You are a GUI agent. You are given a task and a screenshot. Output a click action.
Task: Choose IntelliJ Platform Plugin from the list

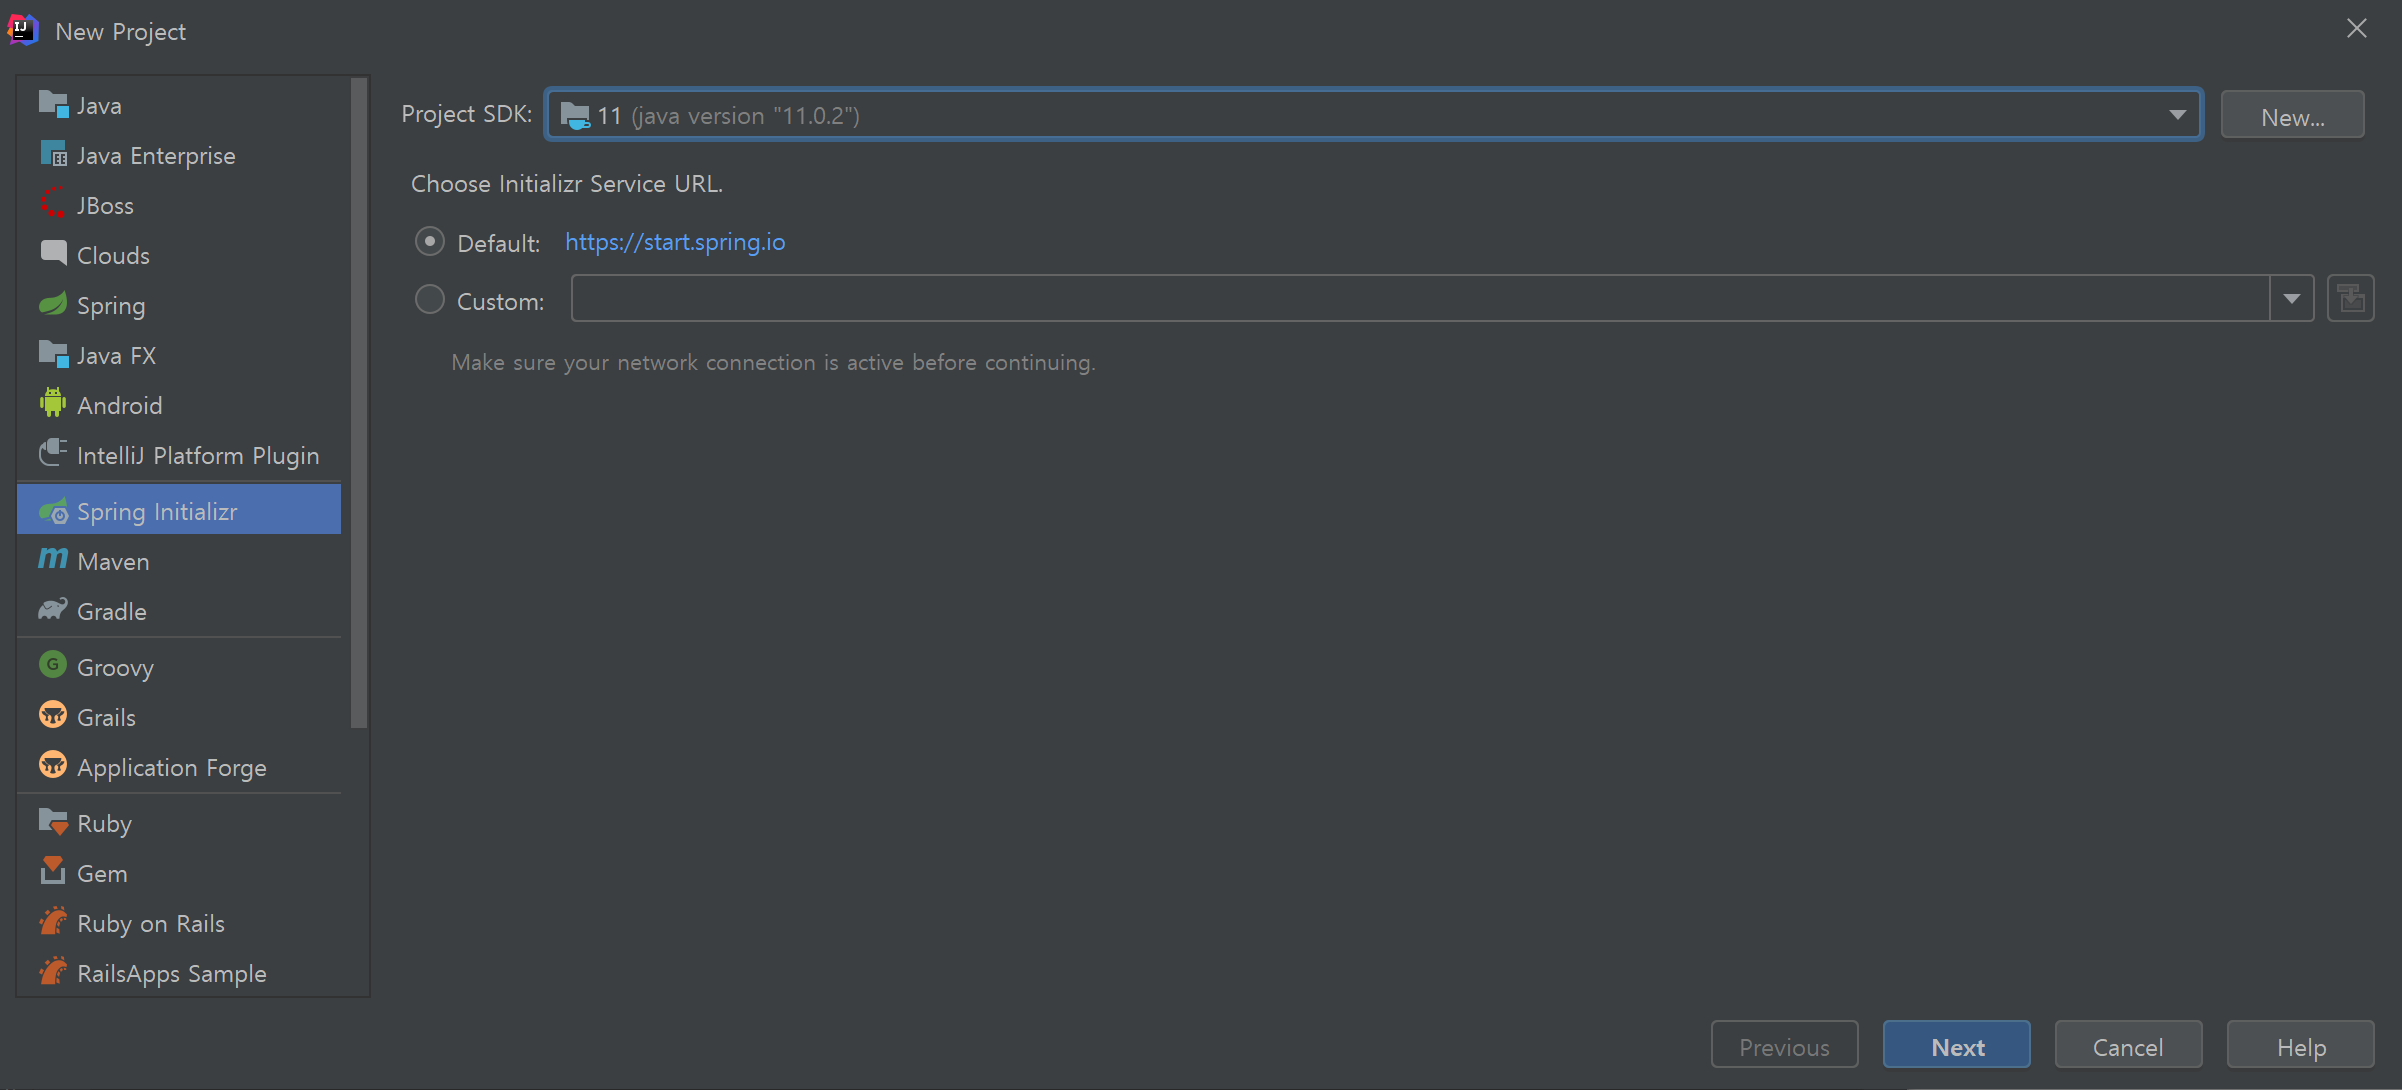tap(198, 456)
